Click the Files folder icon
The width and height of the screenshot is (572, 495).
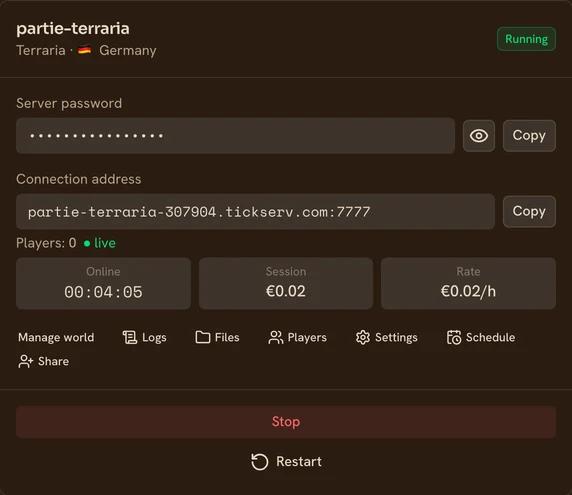pyautogui.click(x=202, y=337)
